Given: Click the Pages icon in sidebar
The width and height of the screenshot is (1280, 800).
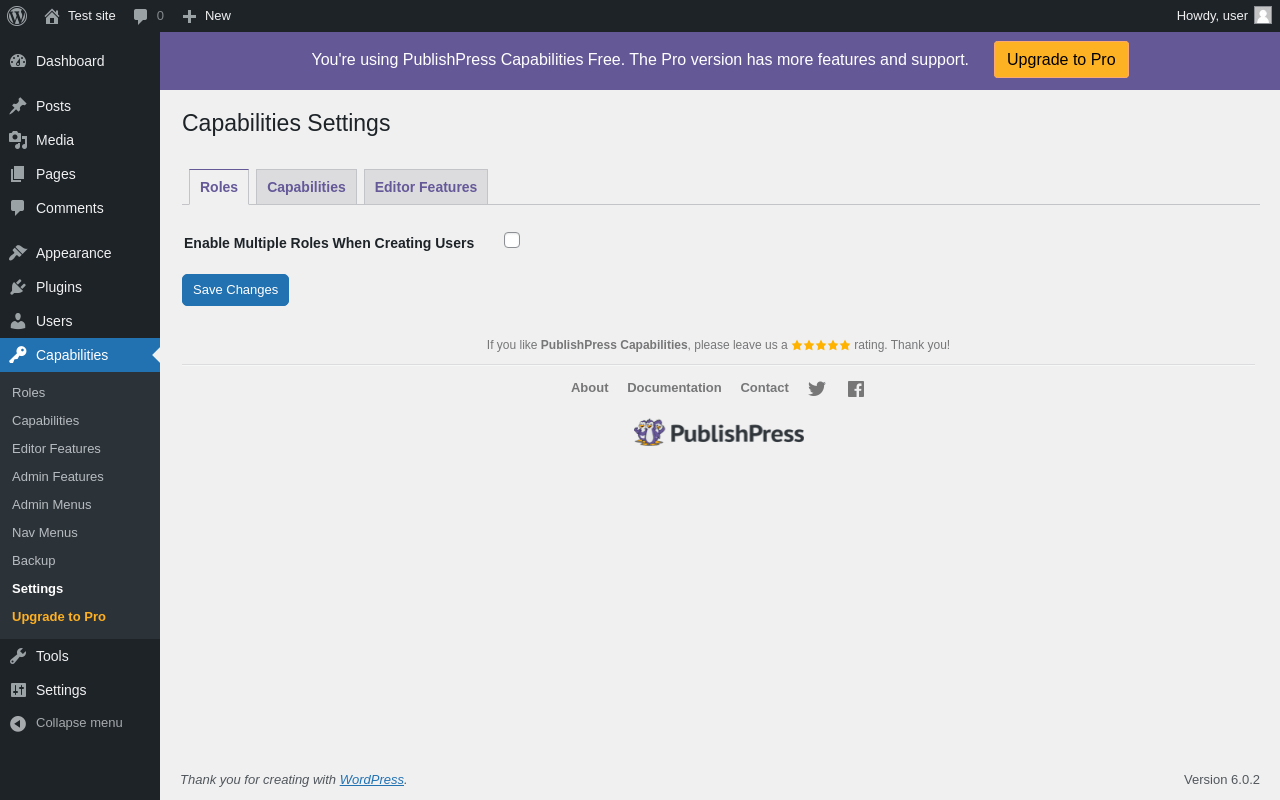Looking at the screenshot, I should tap(18, 174).
